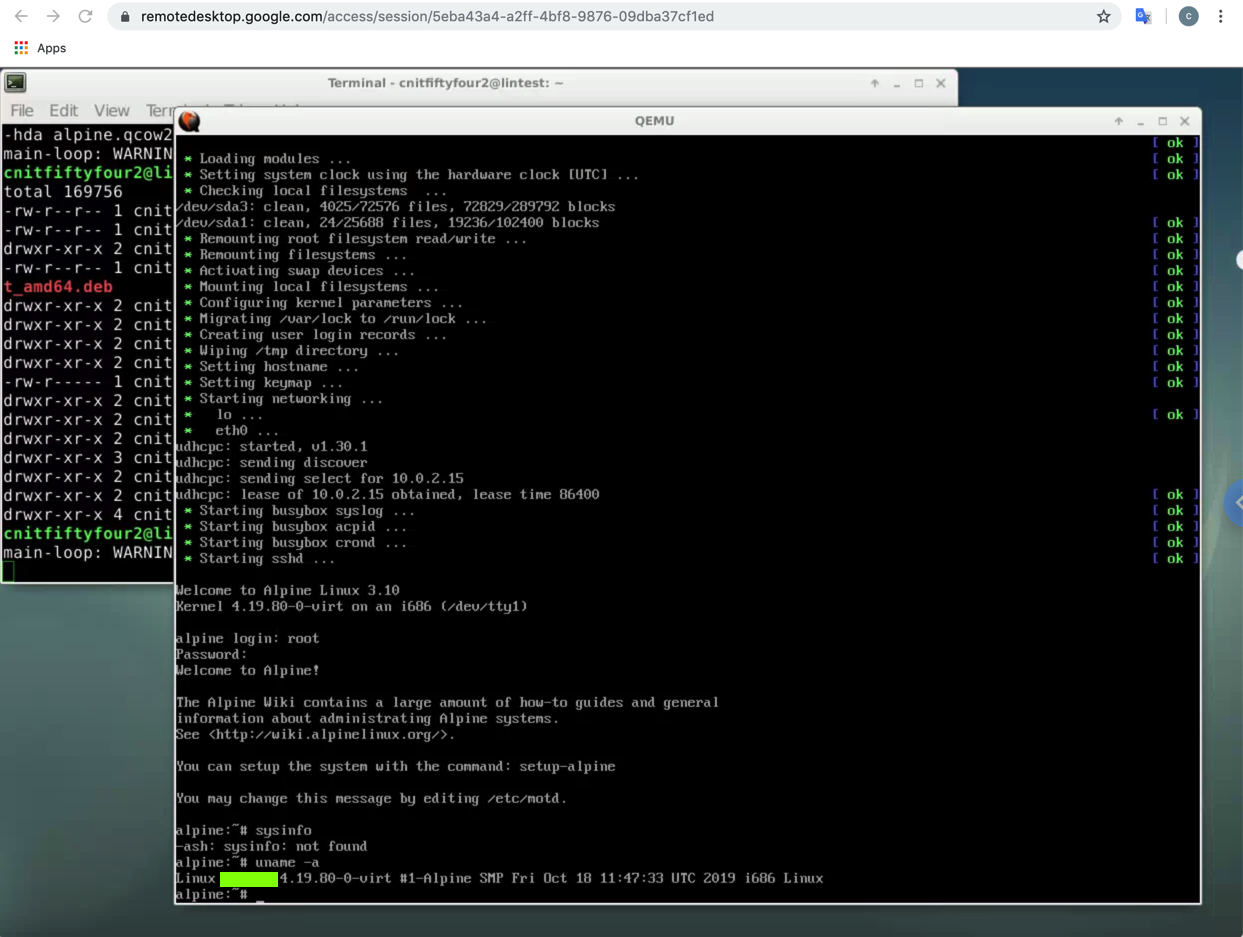
Task: Open the Chrome profile avatar
Action: (x=1188, y=16)
